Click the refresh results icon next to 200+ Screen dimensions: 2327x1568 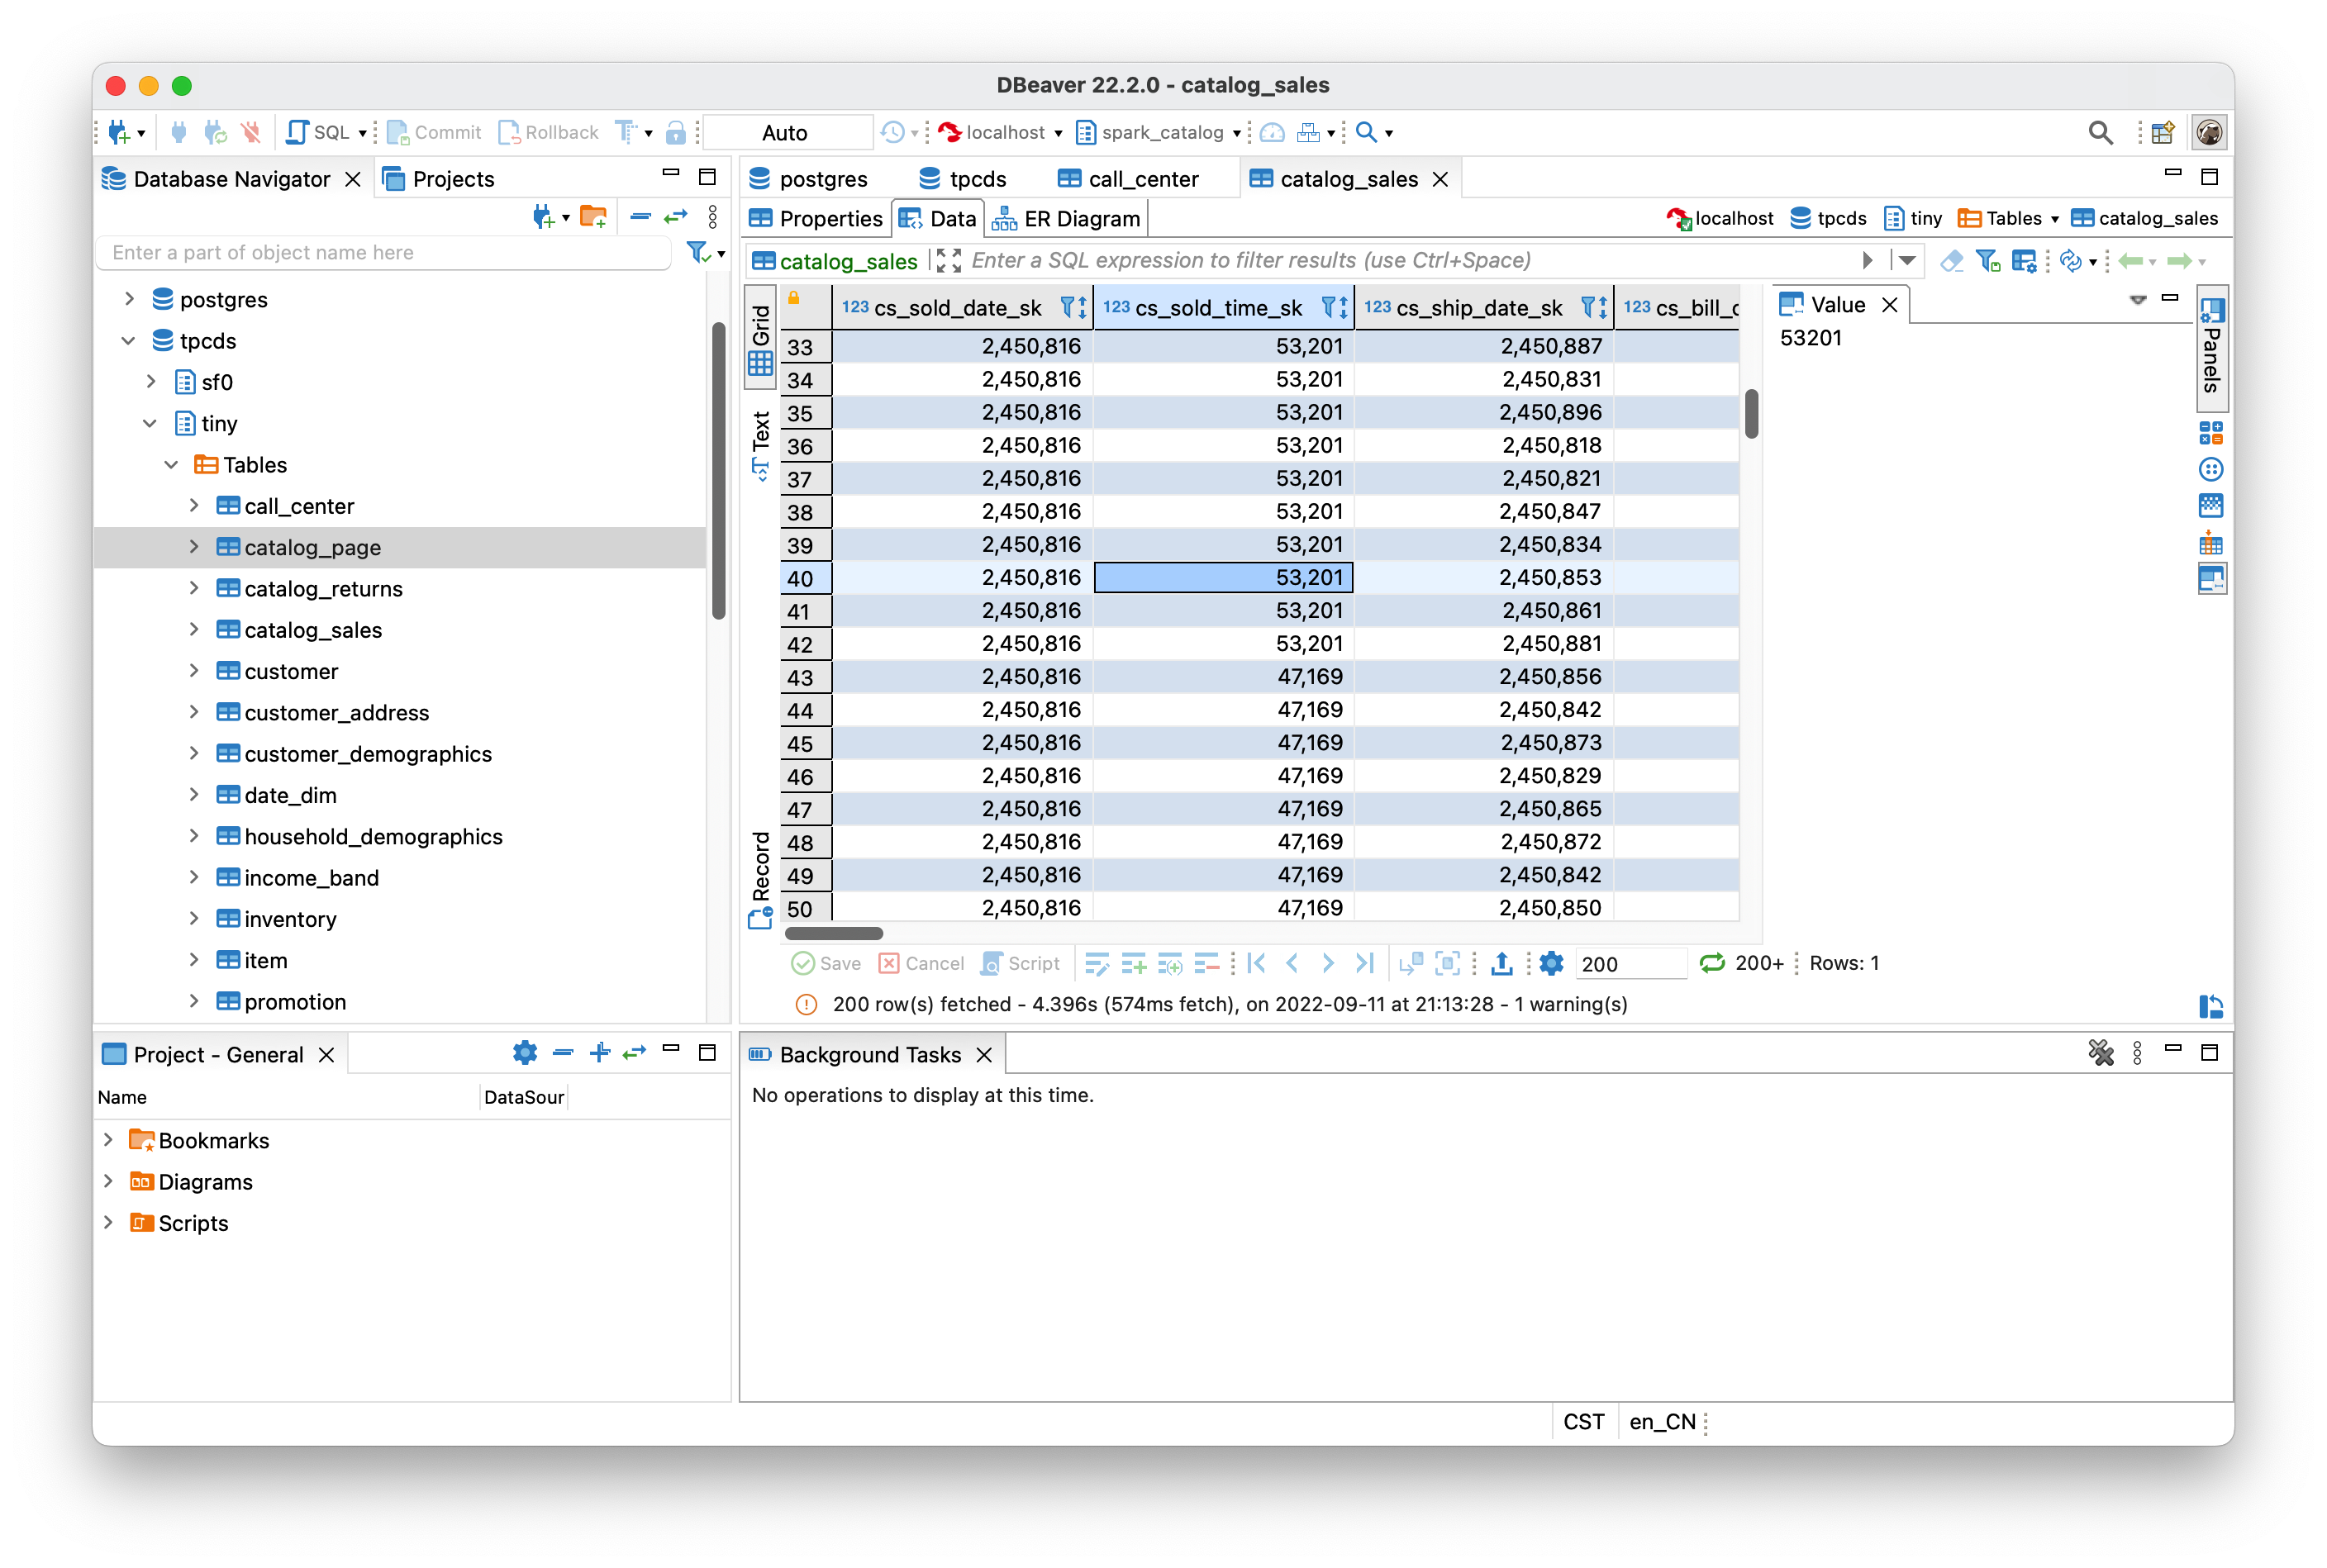pyautogui.click(x=1712, y=963)
